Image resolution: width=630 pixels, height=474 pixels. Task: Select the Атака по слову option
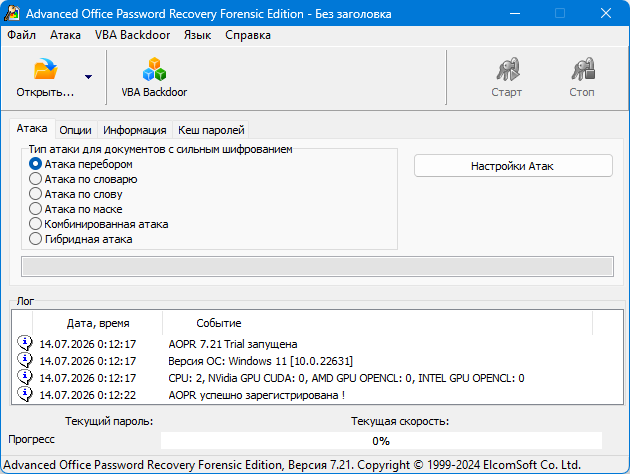click(x=76, y=194)
